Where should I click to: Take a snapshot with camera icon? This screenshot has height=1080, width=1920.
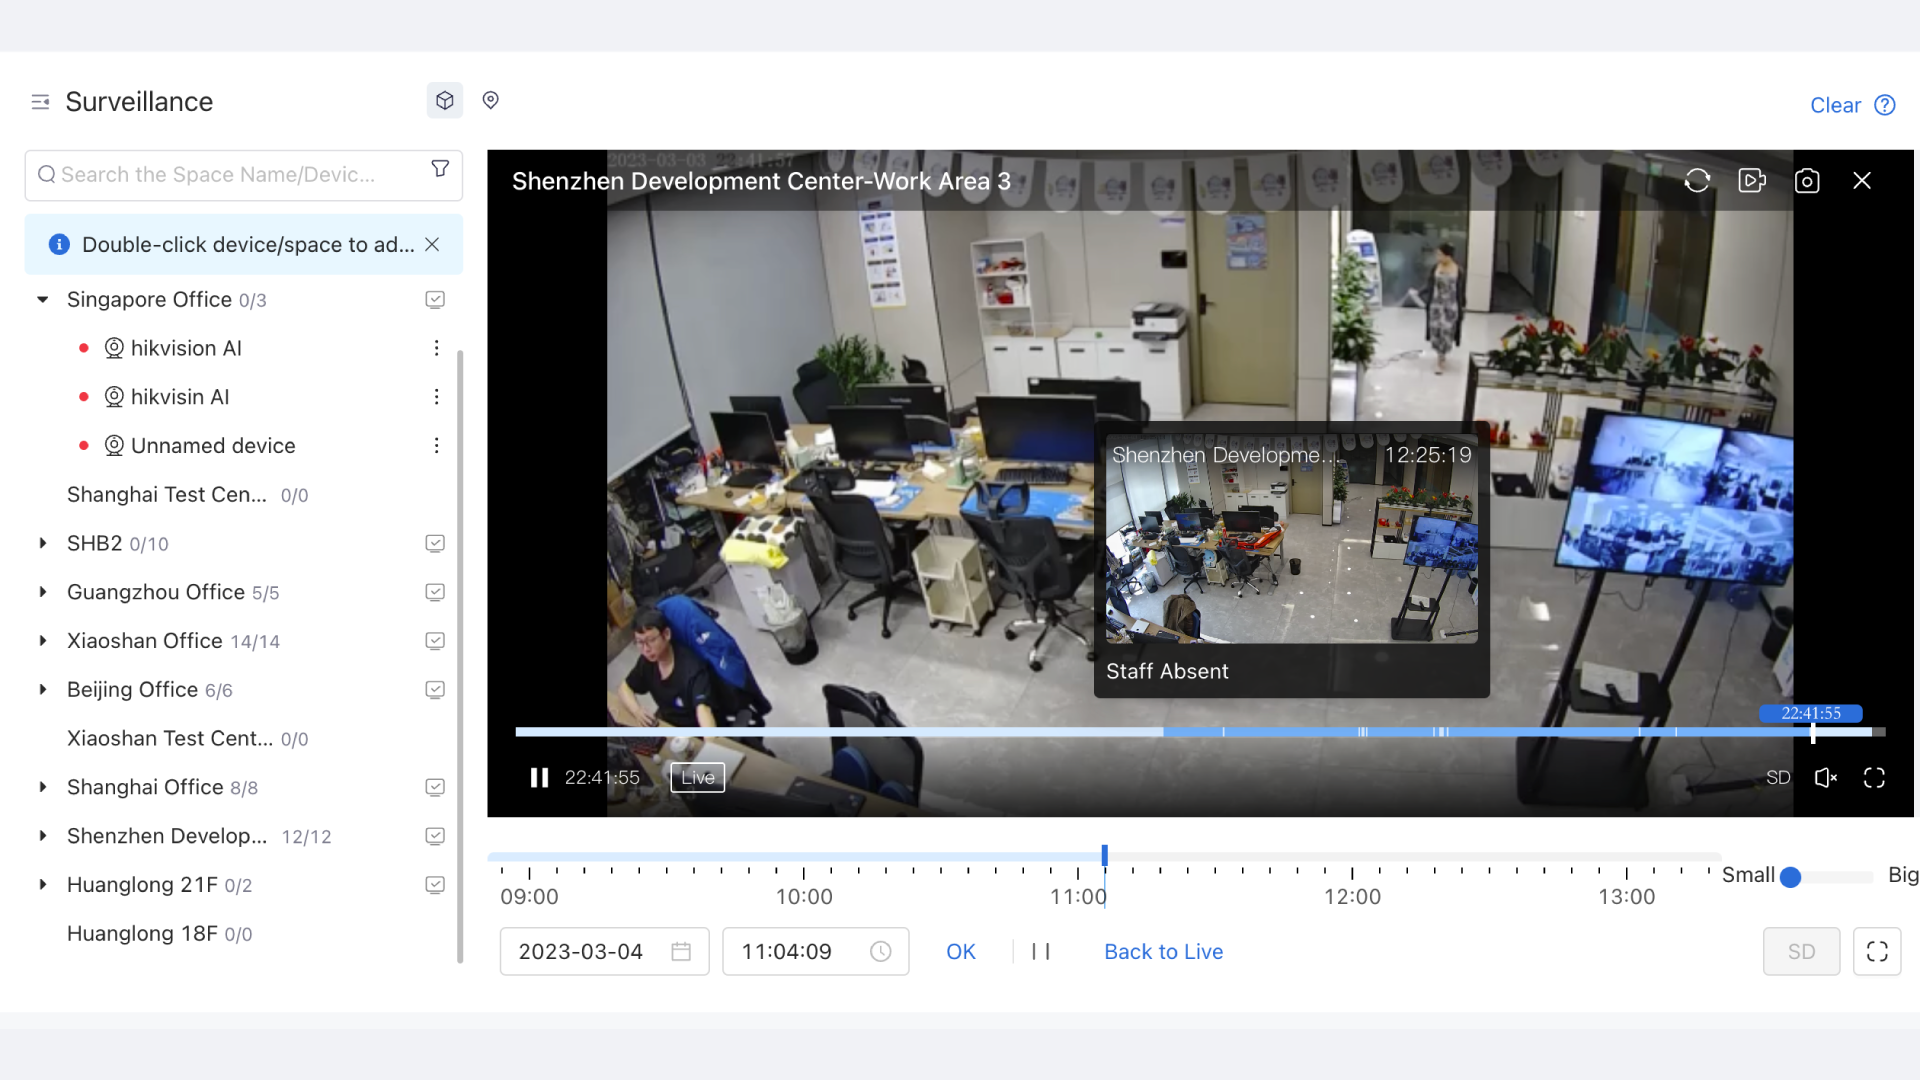point(1807,181)
